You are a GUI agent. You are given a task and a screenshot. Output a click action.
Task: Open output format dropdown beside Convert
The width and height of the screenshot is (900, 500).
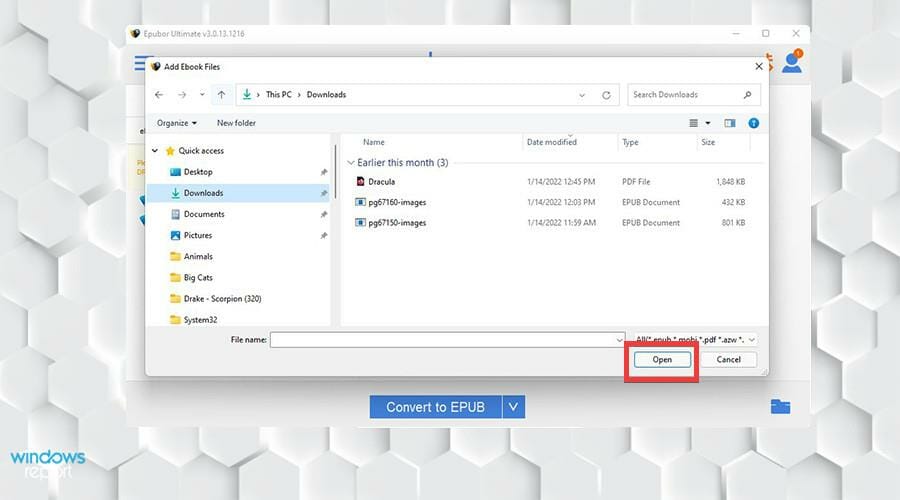(514, 407)
